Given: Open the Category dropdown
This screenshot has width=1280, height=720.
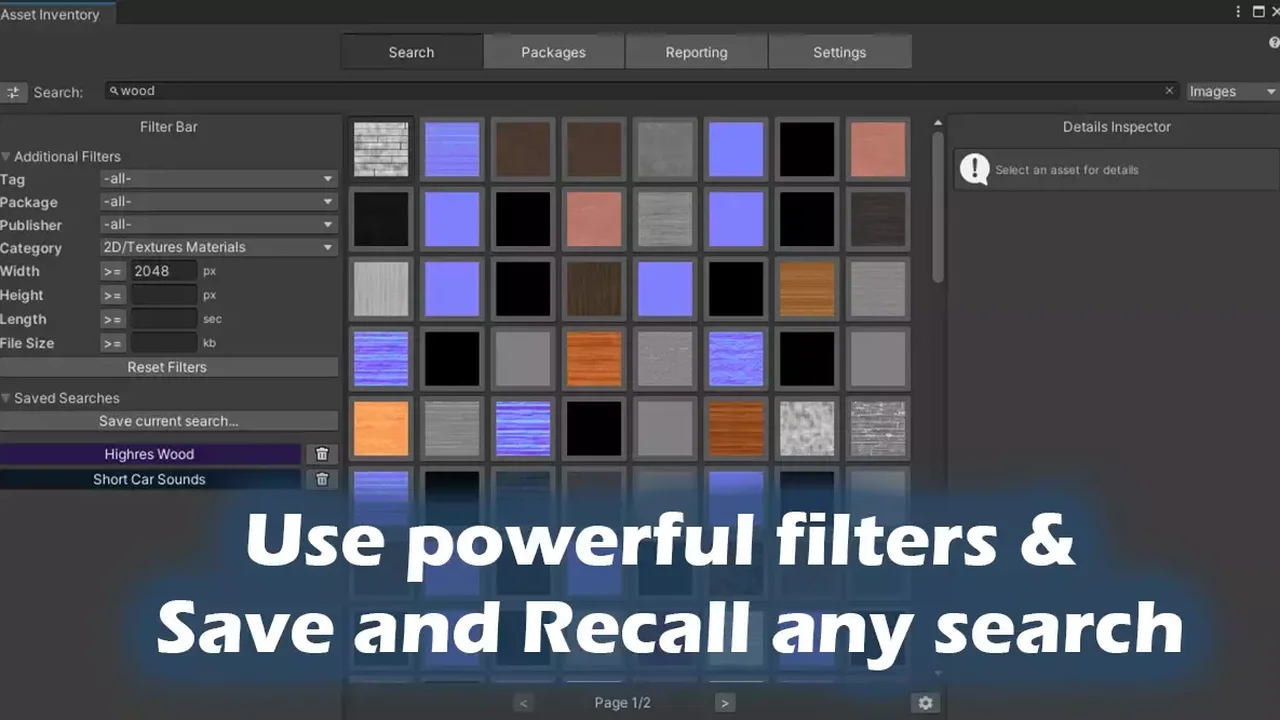Looking at the screenshot, I should point(218,247).
